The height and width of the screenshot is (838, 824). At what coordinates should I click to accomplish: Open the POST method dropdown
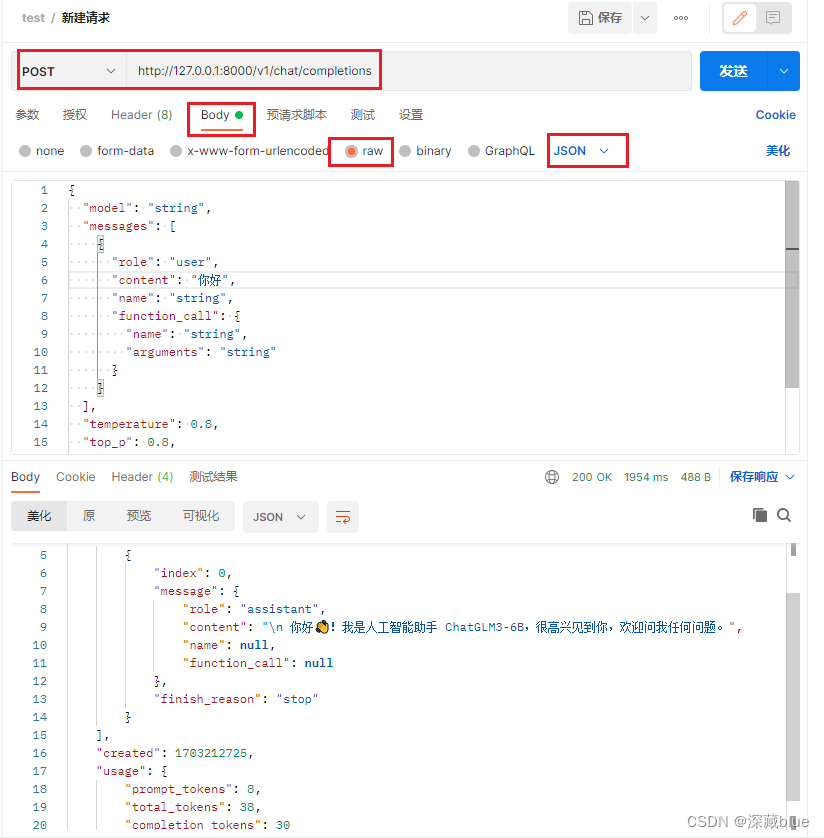coord(68,71)
